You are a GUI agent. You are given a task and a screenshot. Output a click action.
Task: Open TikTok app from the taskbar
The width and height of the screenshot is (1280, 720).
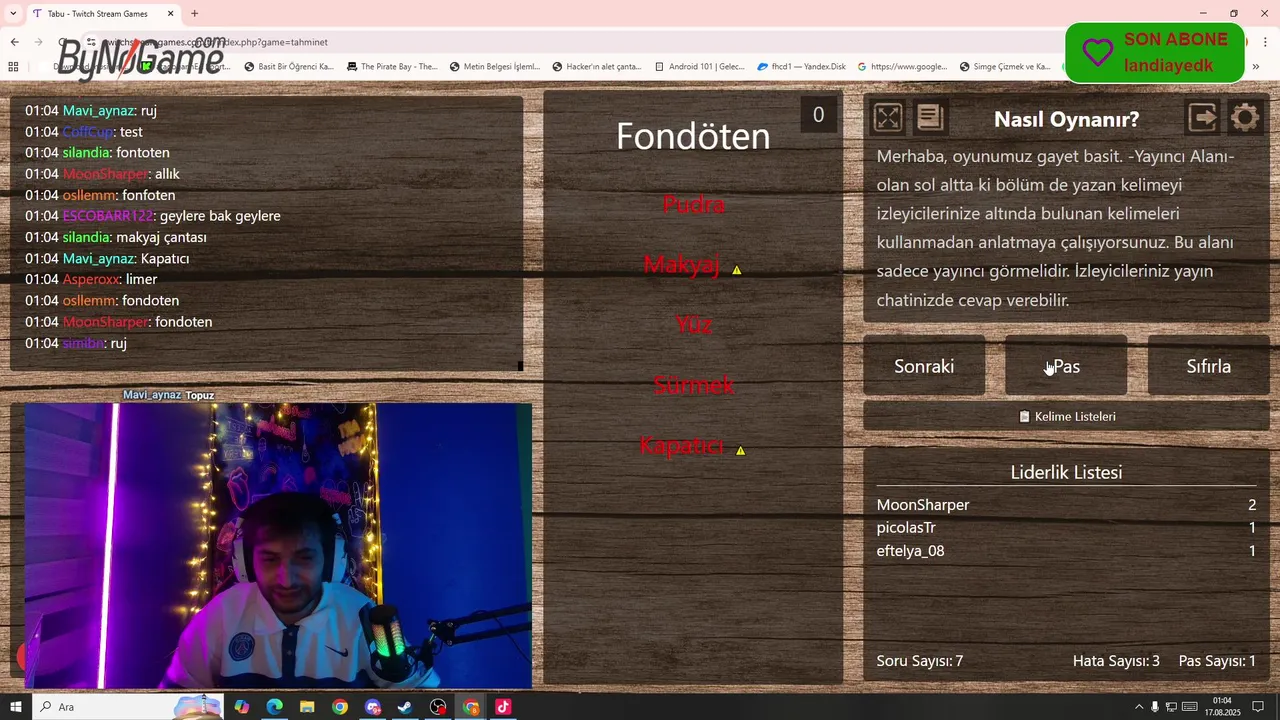[x=503, y=707]
